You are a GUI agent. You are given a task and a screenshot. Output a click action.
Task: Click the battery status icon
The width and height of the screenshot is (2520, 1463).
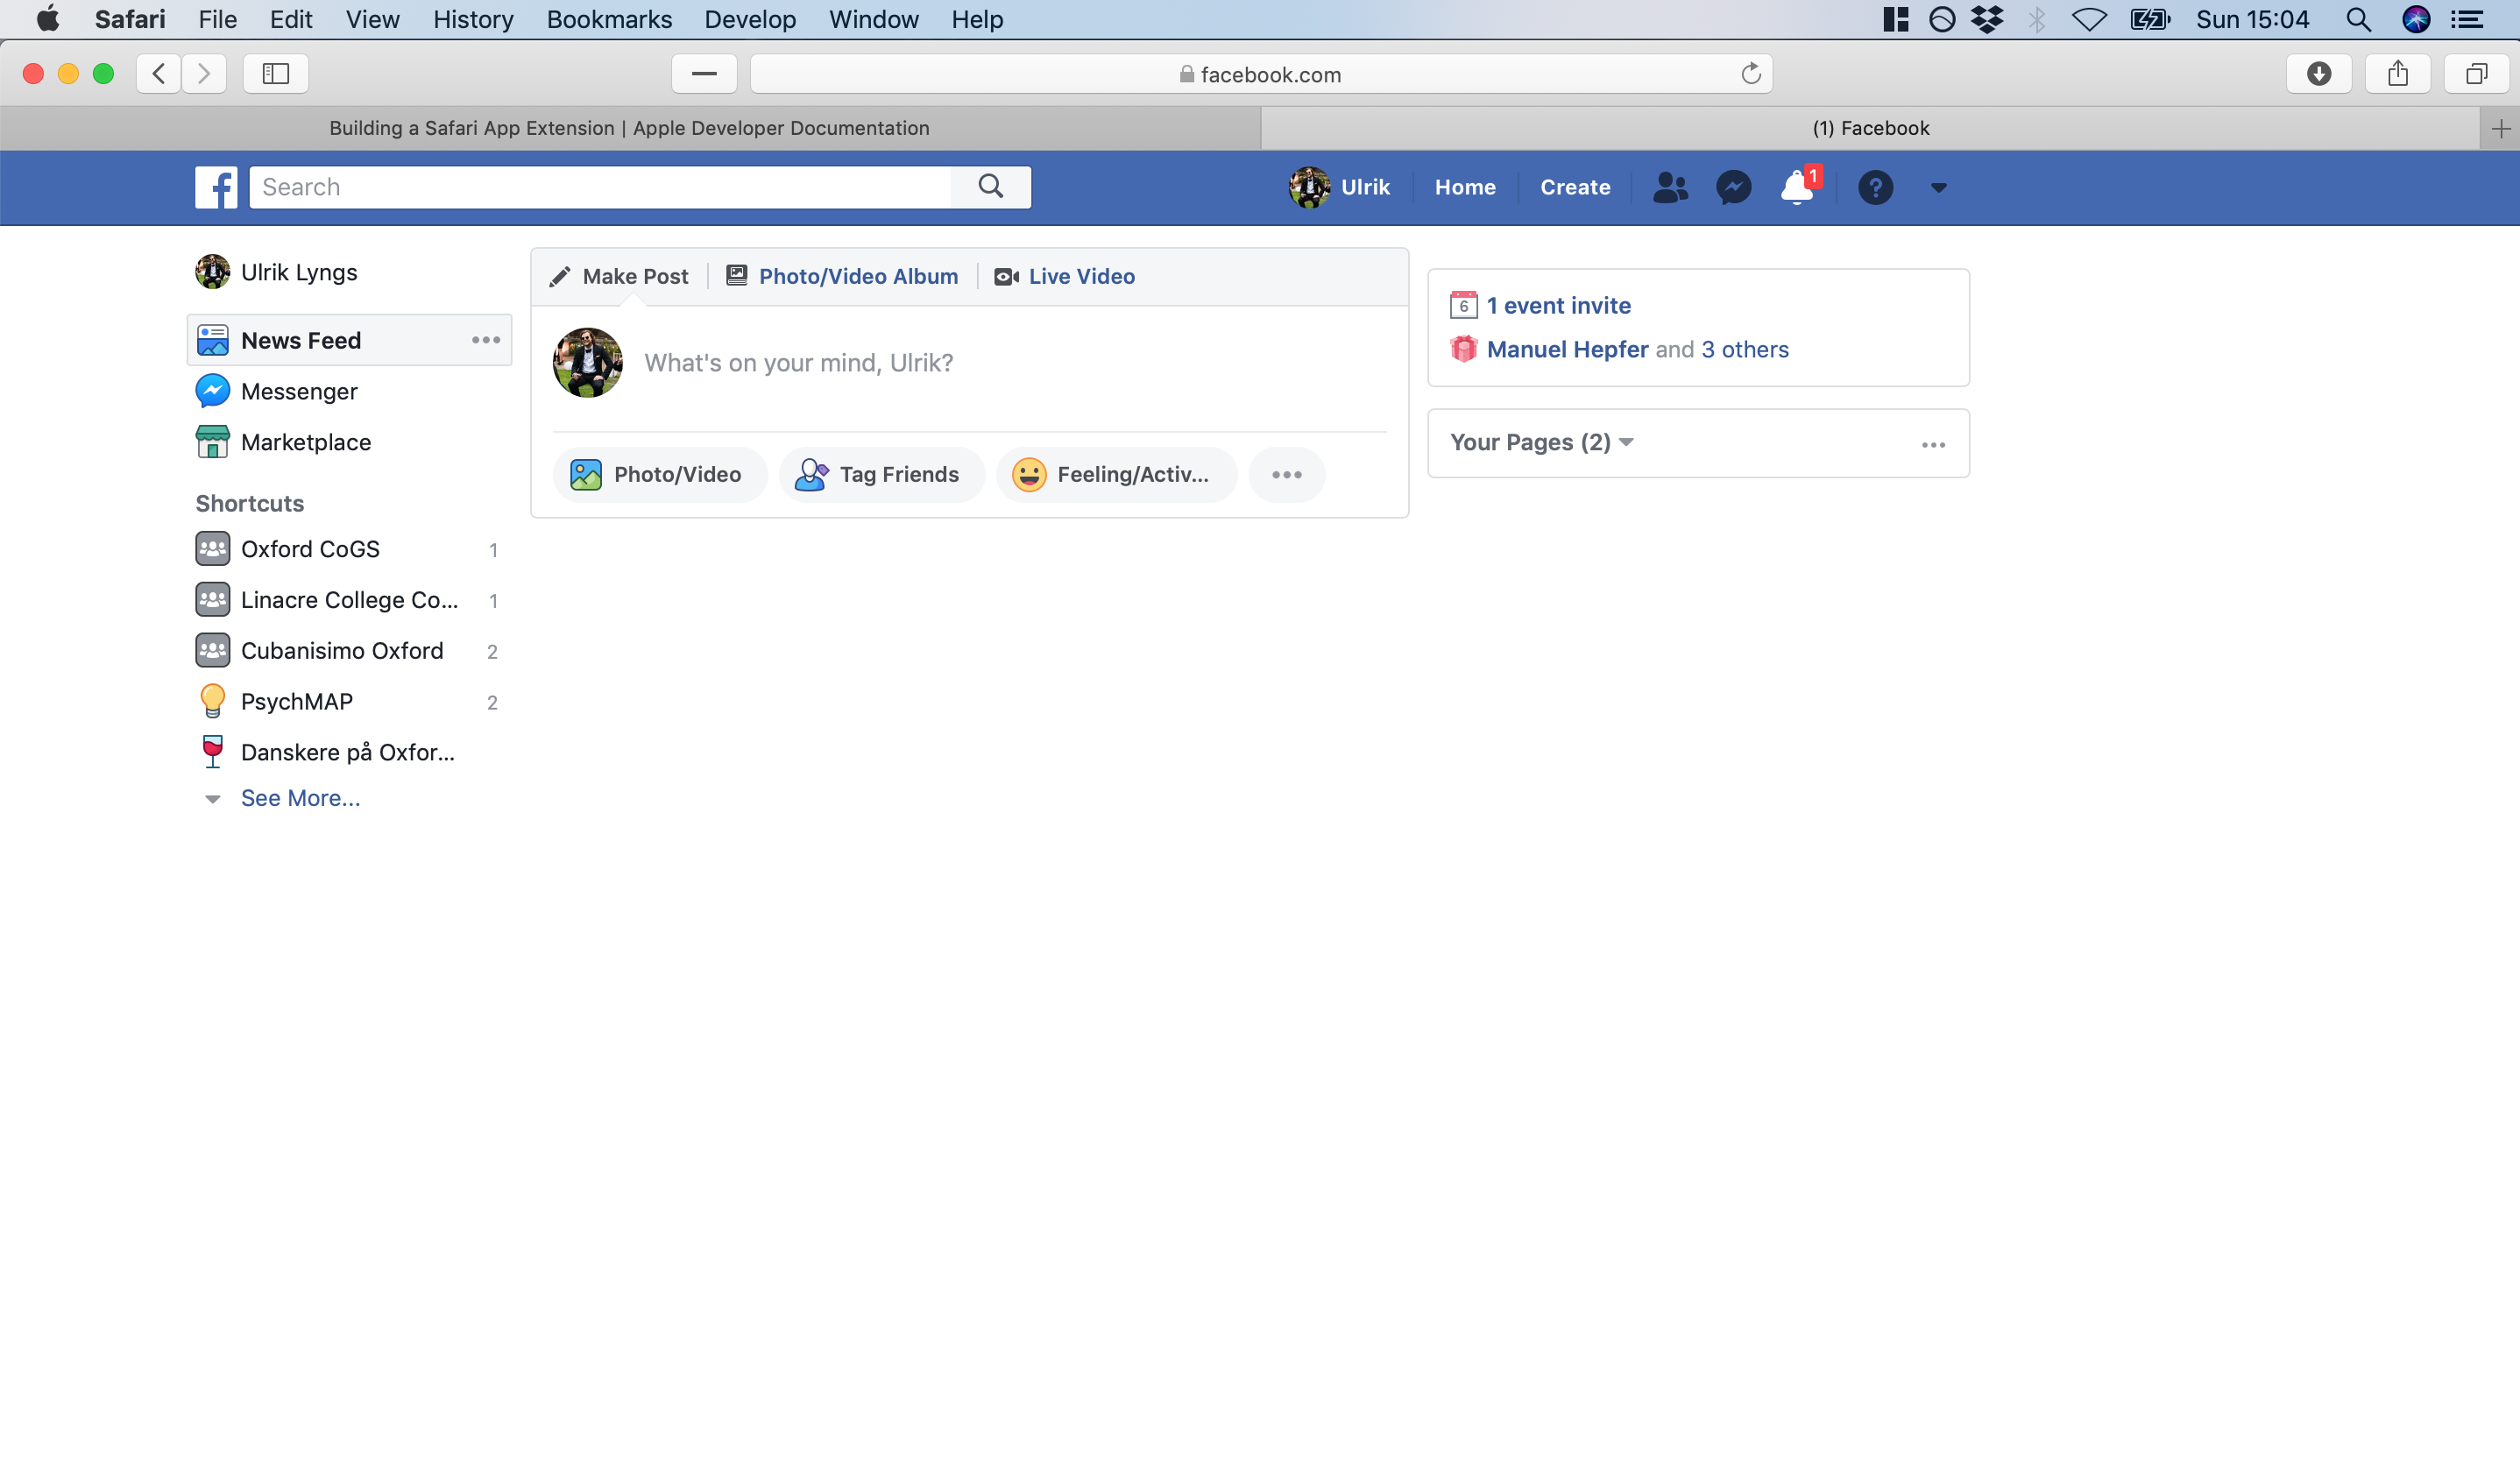click(x=2150, y=19)
